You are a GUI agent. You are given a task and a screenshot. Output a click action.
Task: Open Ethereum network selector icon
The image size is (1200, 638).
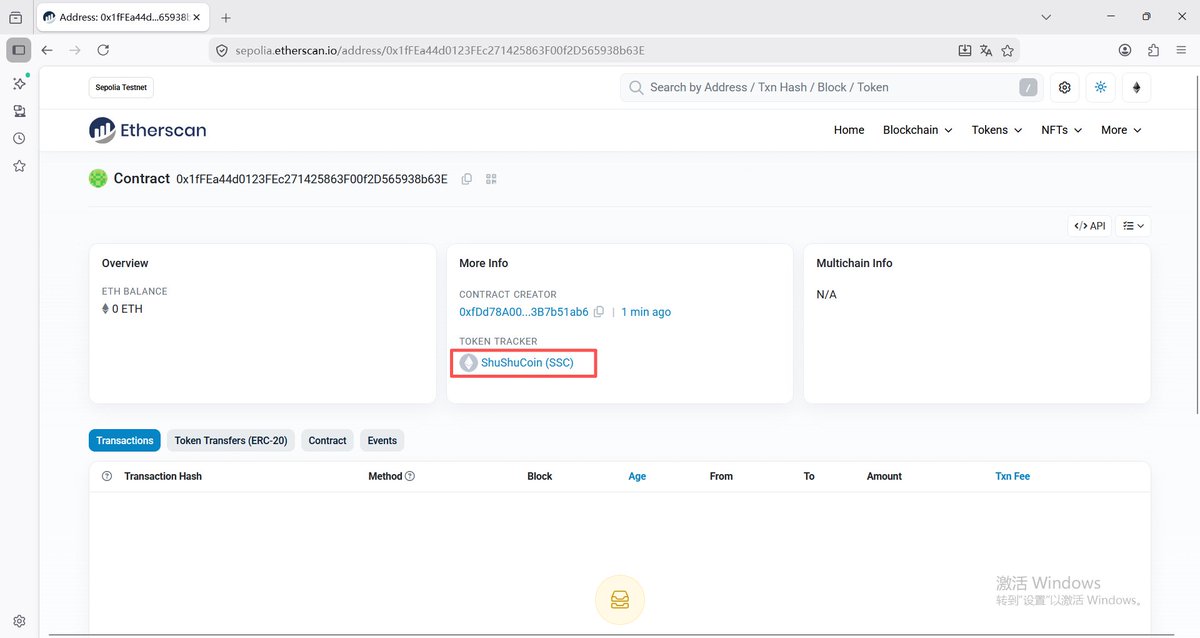pyautogui.click(x=1136, y=88)
